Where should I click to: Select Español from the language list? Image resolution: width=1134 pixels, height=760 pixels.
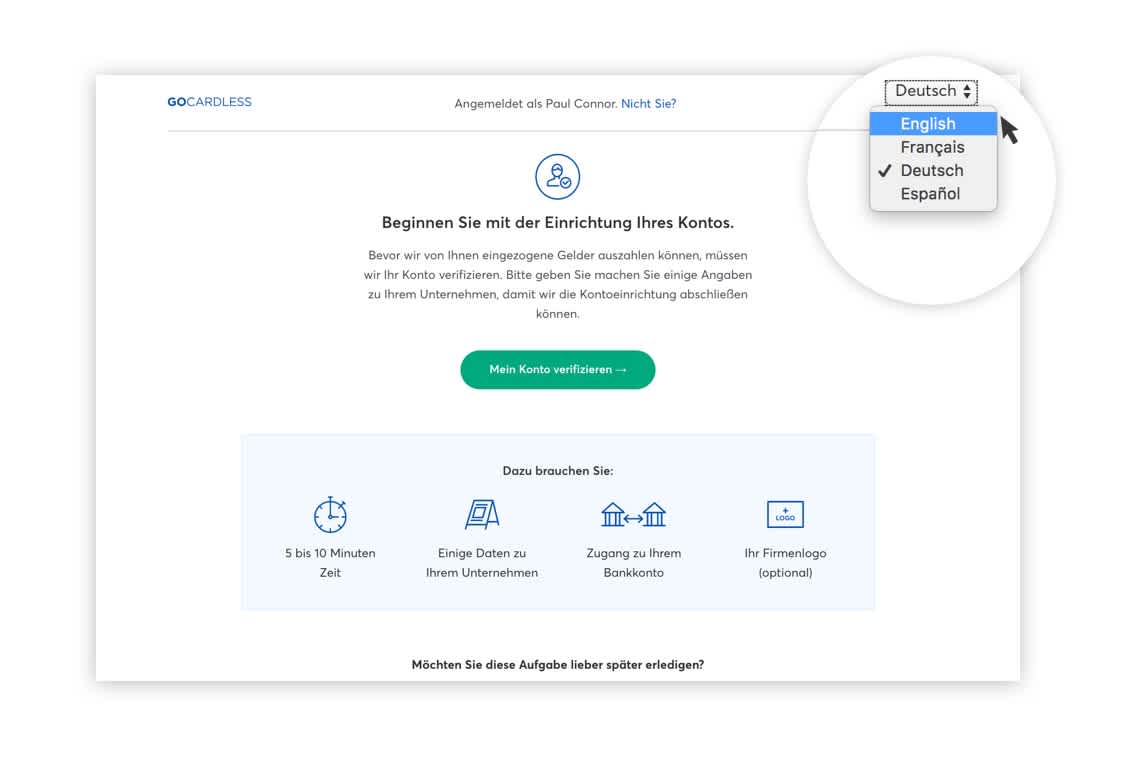click(x=933, y=194)
